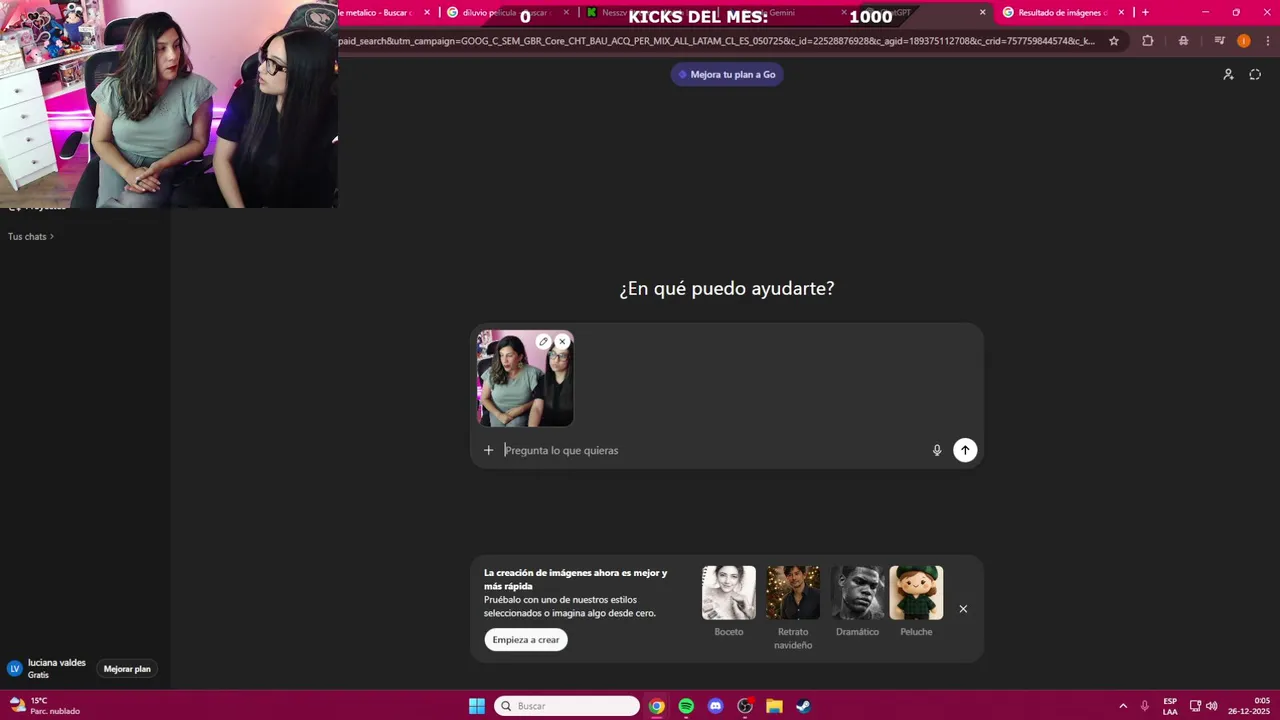Open the Chrome three-dot menu

[1266, 41]
